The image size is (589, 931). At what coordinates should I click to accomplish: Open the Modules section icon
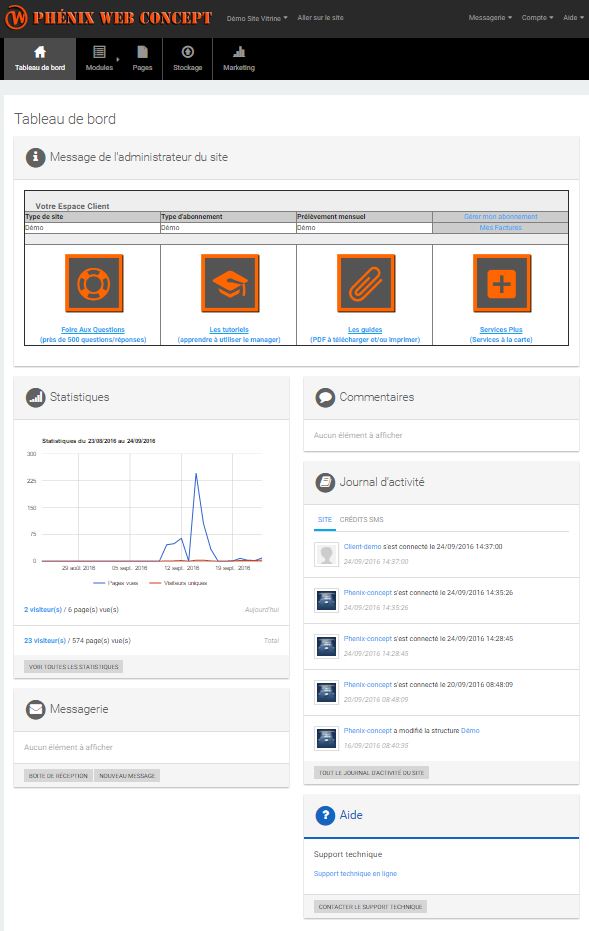99,52
